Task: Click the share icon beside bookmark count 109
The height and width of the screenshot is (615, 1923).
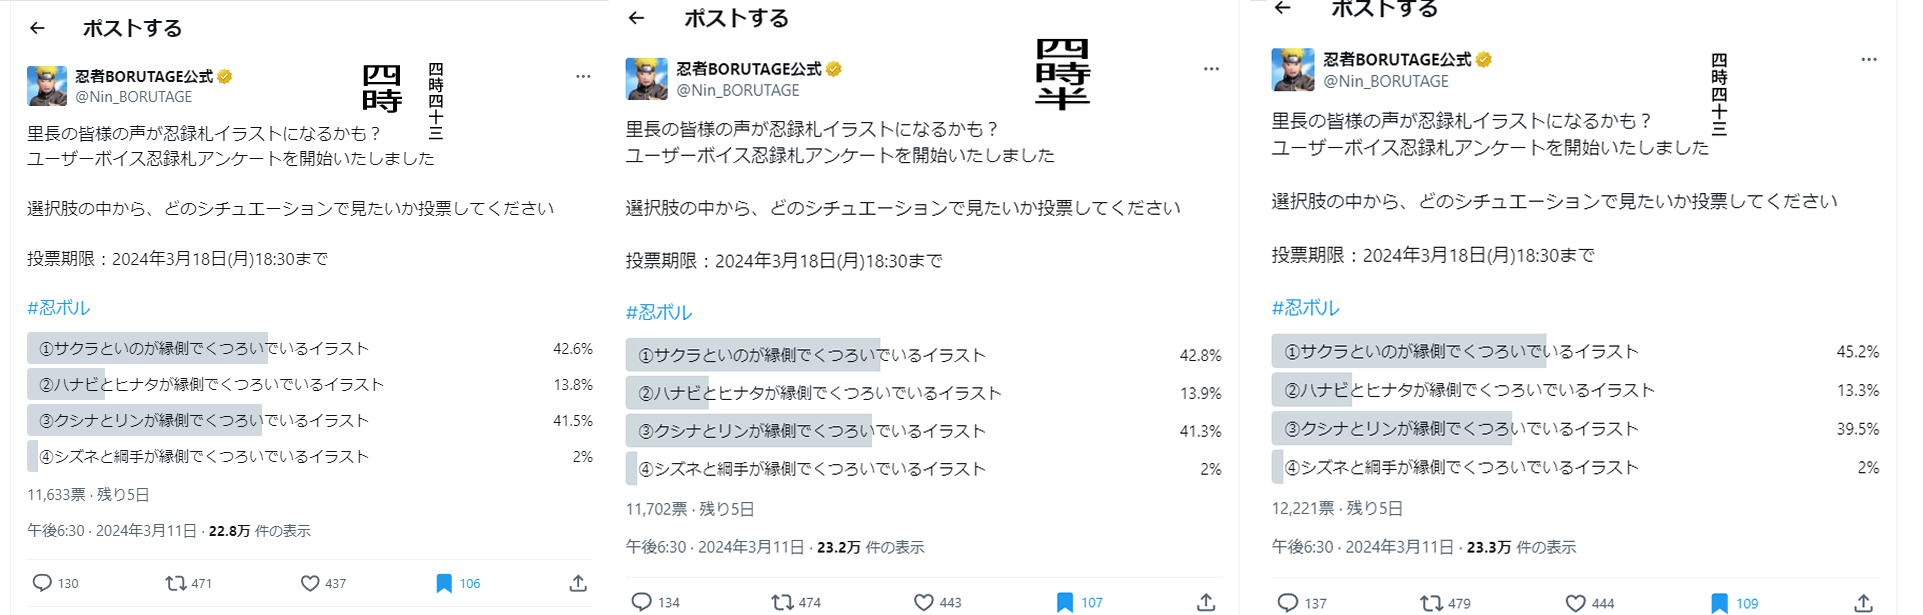Action: [1863, 603]
